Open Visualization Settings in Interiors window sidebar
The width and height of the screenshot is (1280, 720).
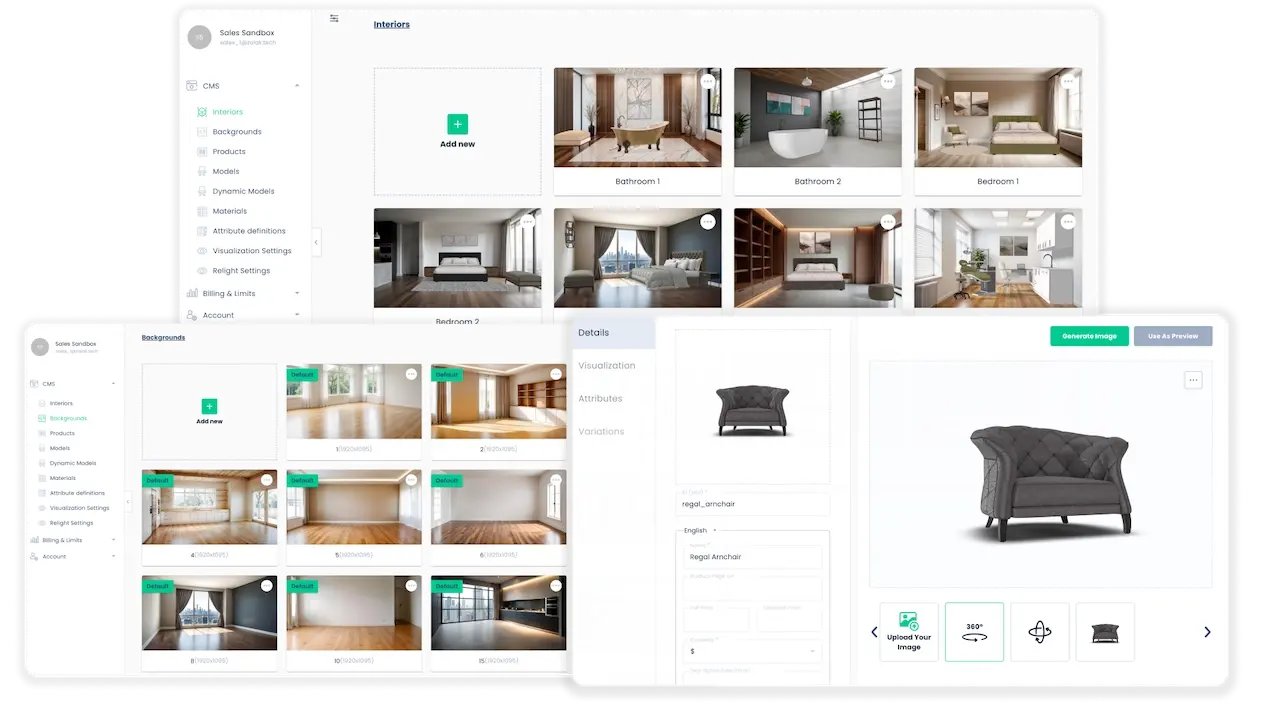pos(252,251)
